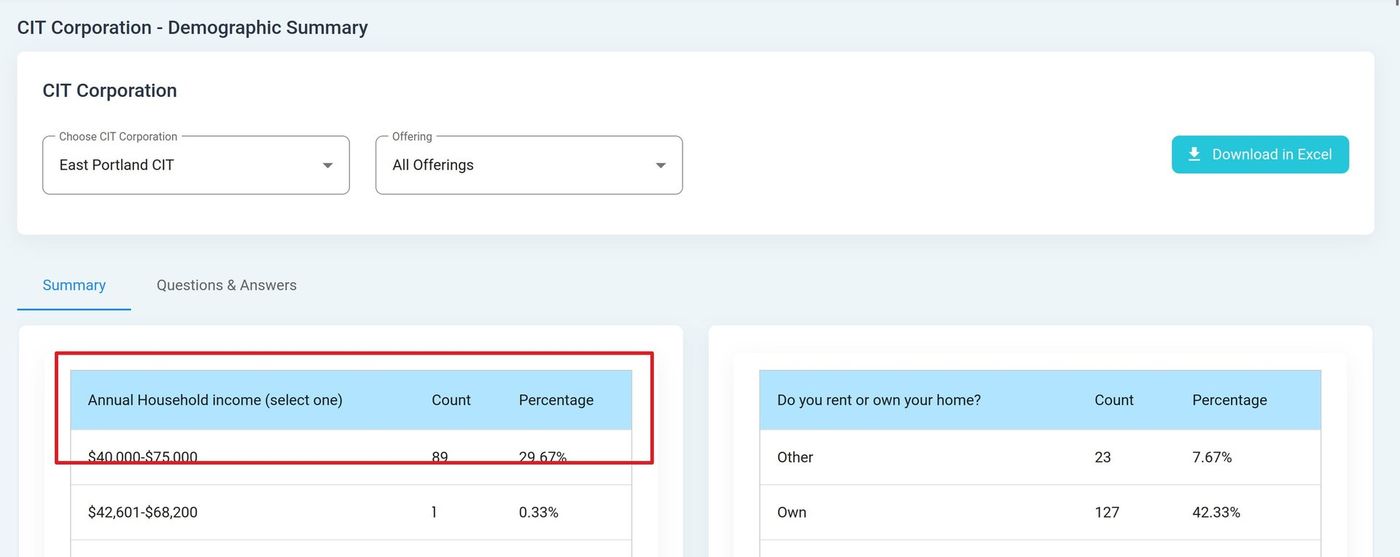Click the rent or own question header

click(x=879, y=400)
